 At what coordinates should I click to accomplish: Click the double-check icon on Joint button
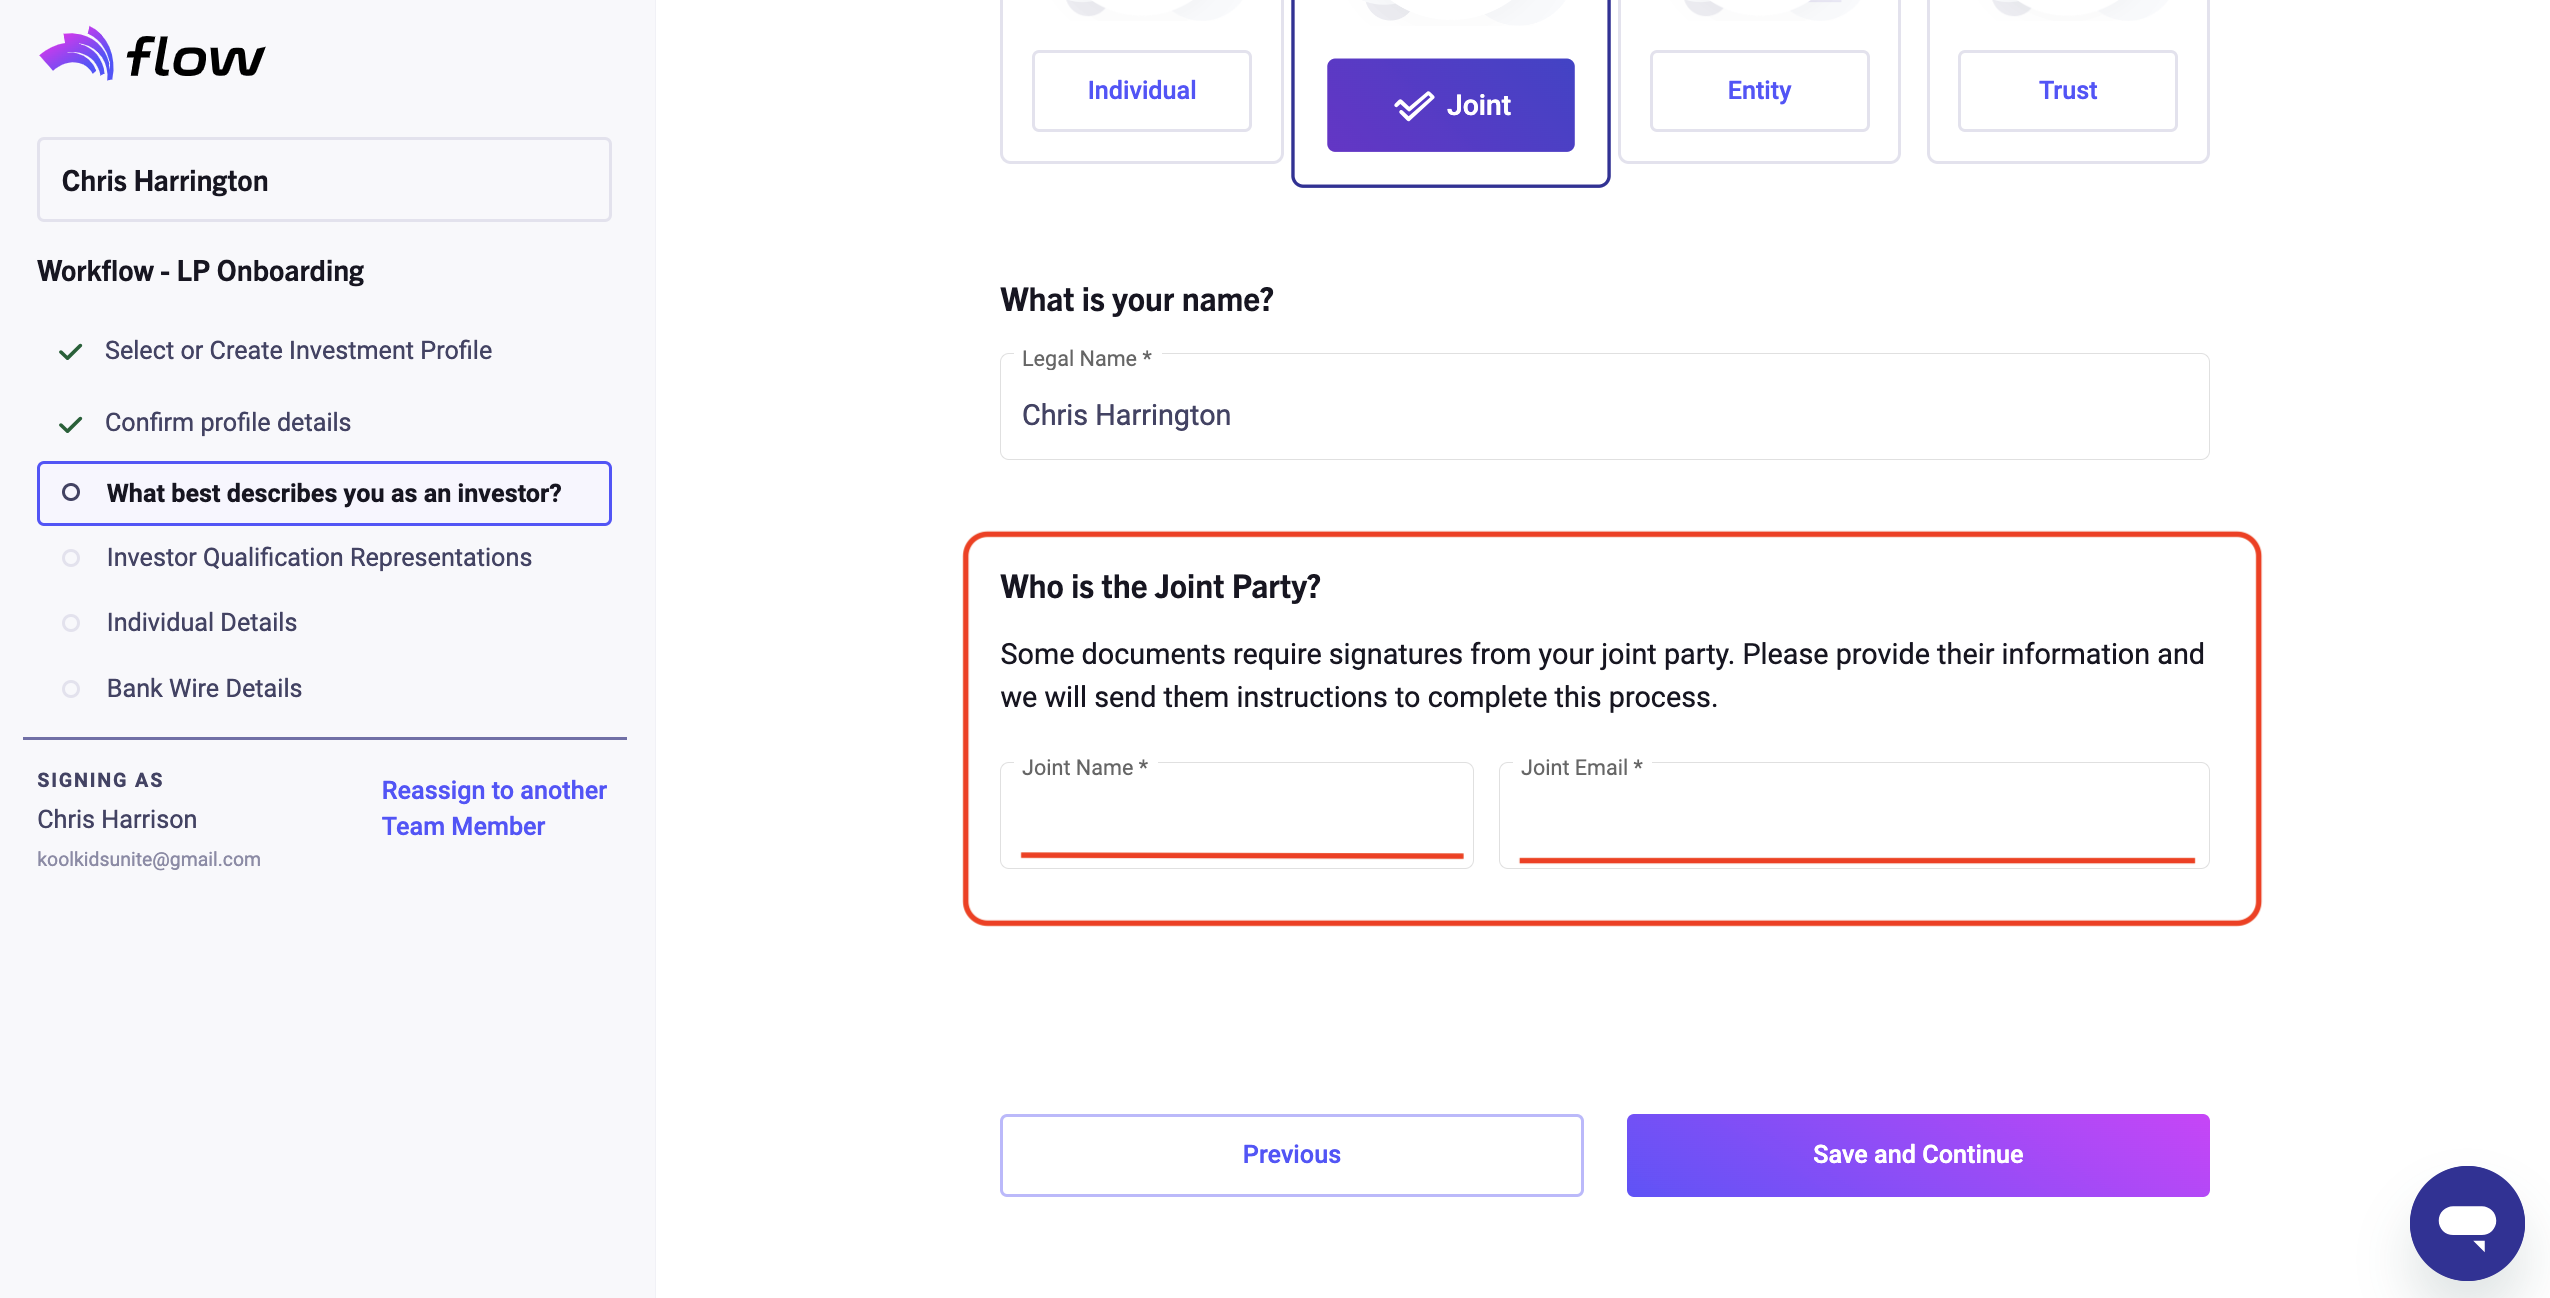pos(1414,106)
